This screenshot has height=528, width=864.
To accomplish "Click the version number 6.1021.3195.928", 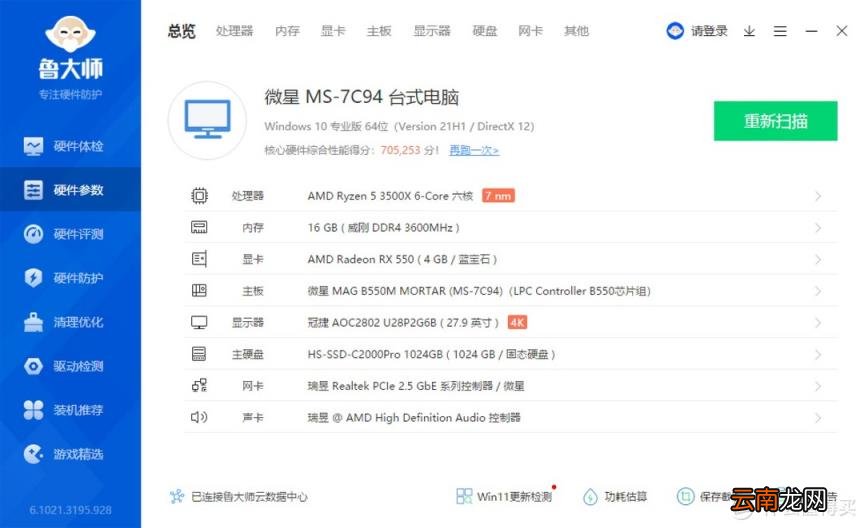I will [71, 510].
